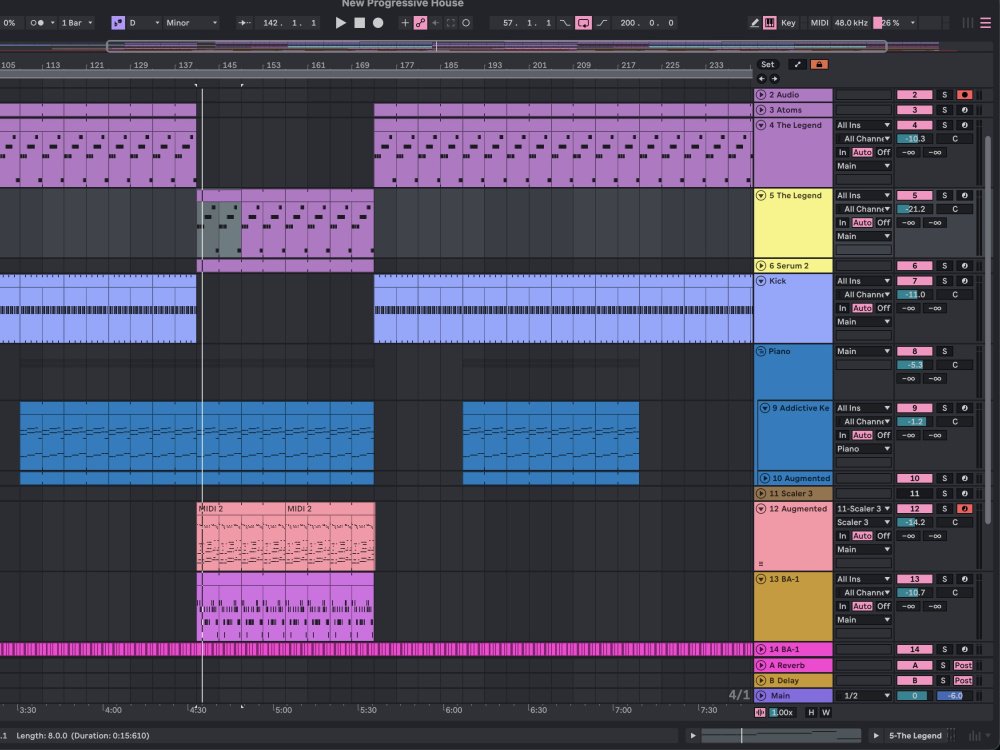
Task: Click the Stop transport button
Action: point(360,23)
